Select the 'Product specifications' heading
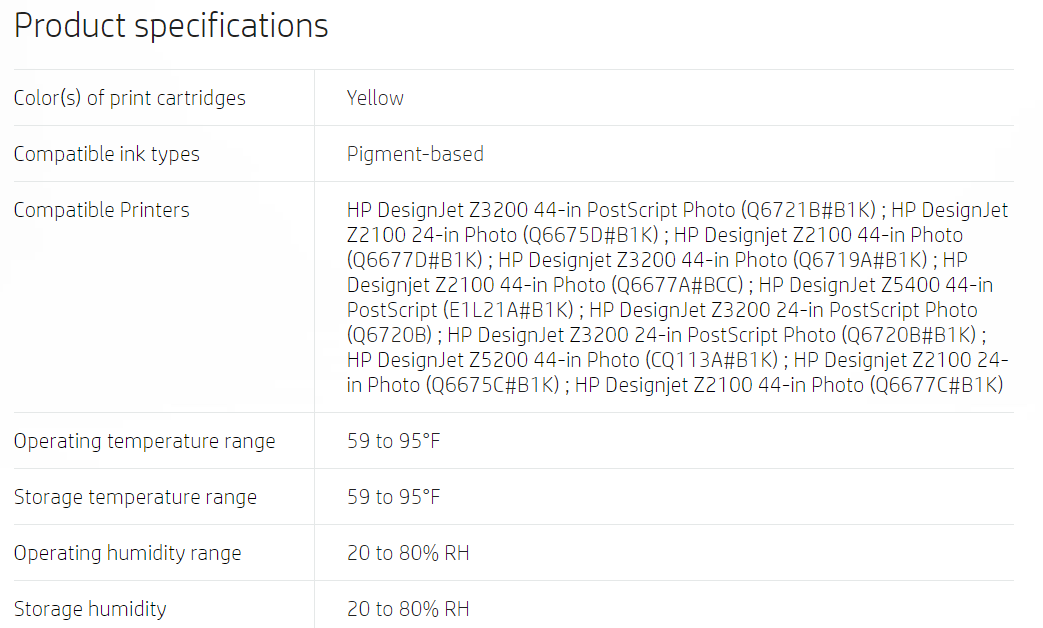The image size is (1043, 628). point(171,27)
